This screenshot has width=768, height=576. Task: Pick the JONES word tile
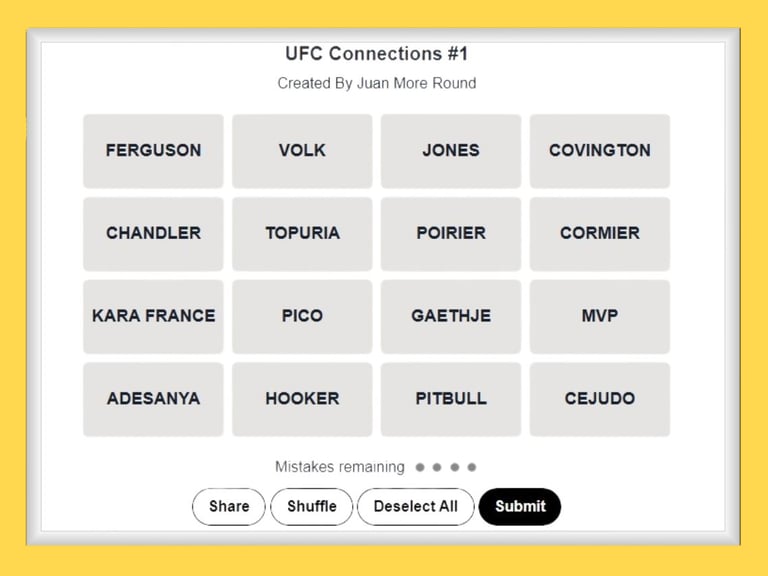coord(451,151)
